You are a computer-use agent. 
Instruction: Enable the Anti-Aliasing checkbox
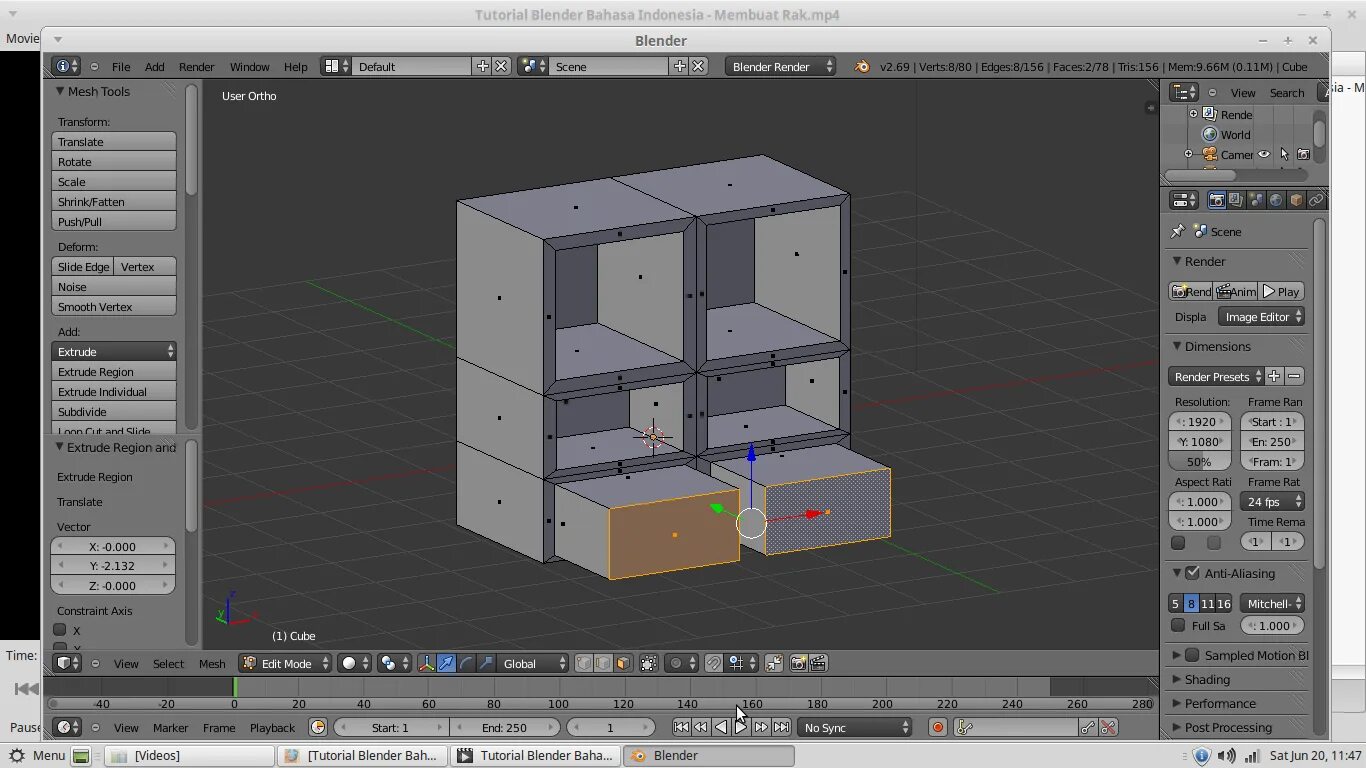click(1192, 573)
